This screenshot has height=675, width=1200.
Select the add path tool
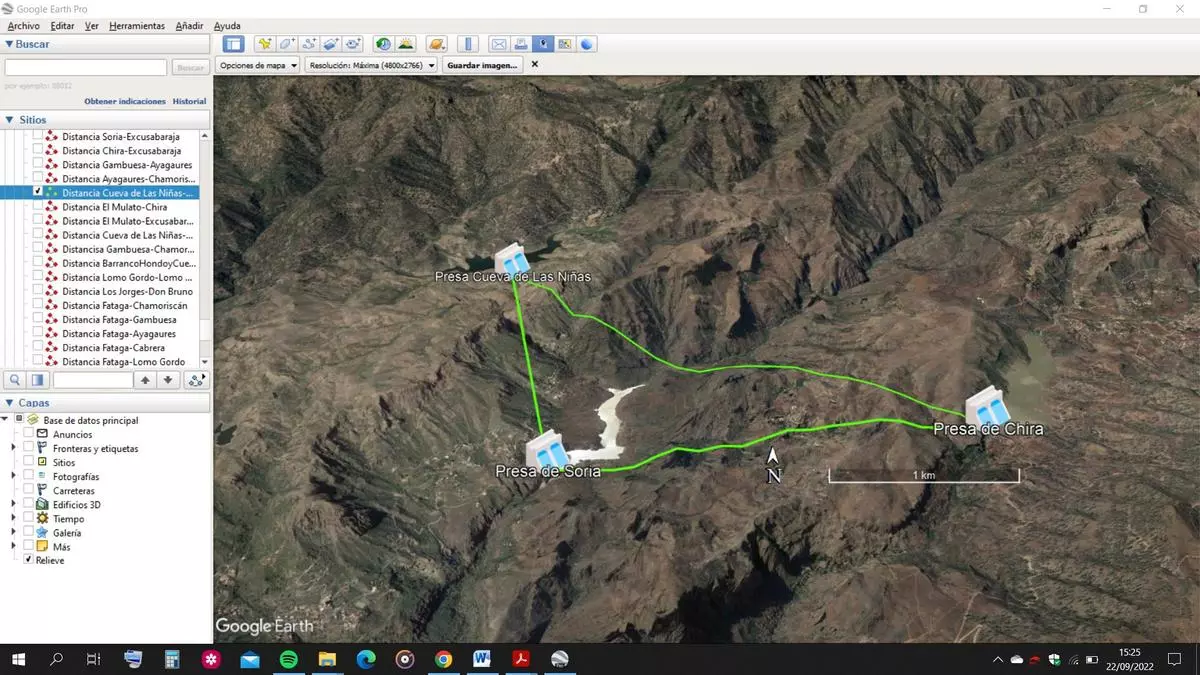309,44
